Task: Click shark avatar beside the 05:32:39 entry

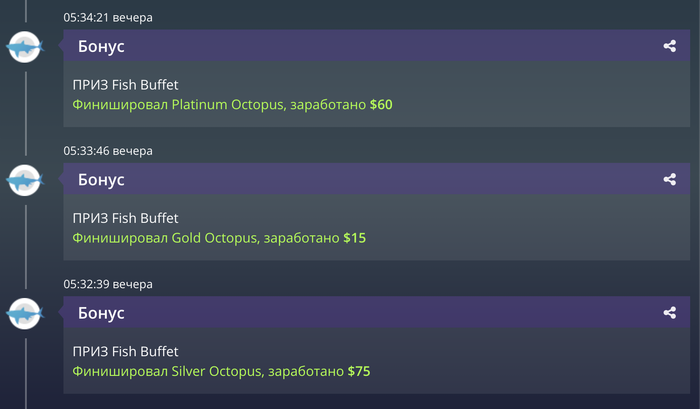Action: [25, 313]
